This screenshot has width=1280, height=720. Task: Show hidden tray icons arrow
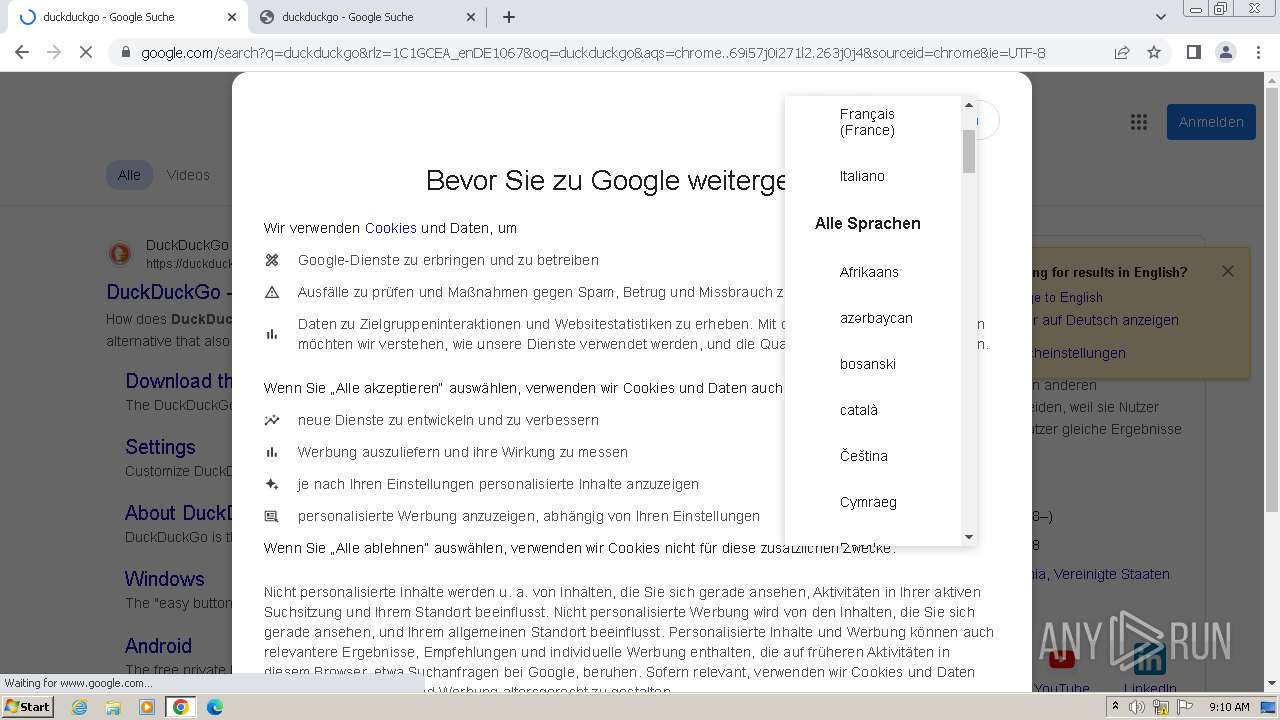[1115, 707]
